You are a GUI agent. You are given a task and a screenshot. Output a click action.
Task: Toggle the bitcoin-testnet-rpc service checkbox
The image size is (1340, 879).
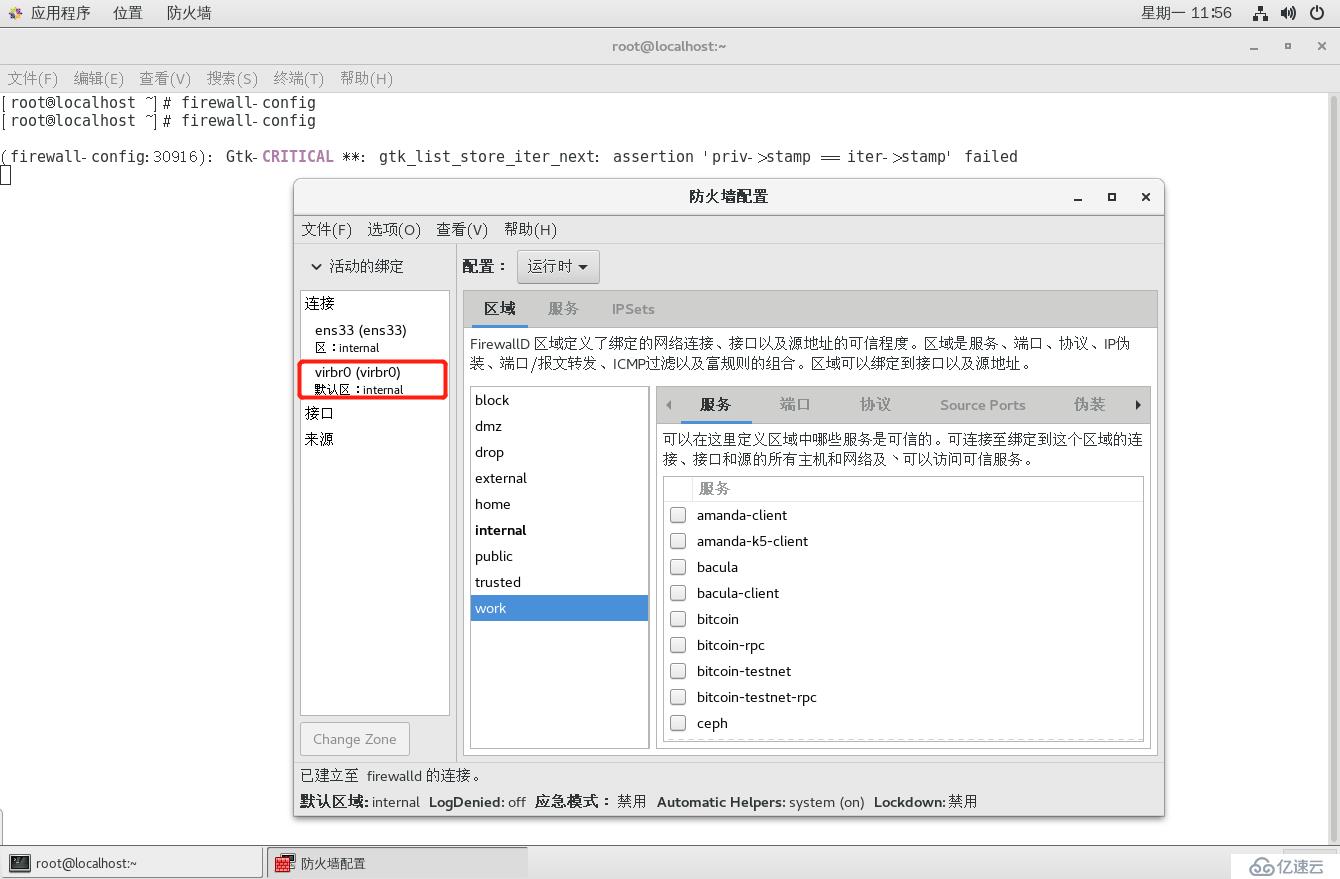[x=678, y=697]
